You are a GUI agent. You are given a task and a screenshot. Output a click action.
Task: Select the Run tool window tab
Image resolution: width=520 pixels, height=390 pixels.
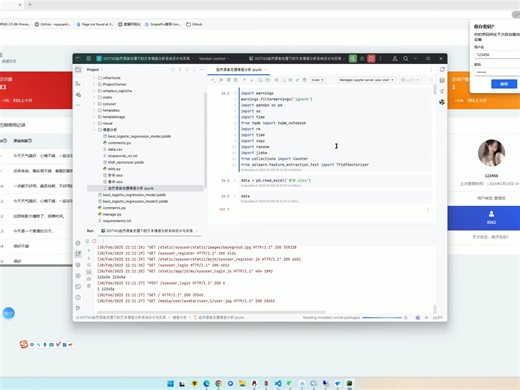(90, 231)
